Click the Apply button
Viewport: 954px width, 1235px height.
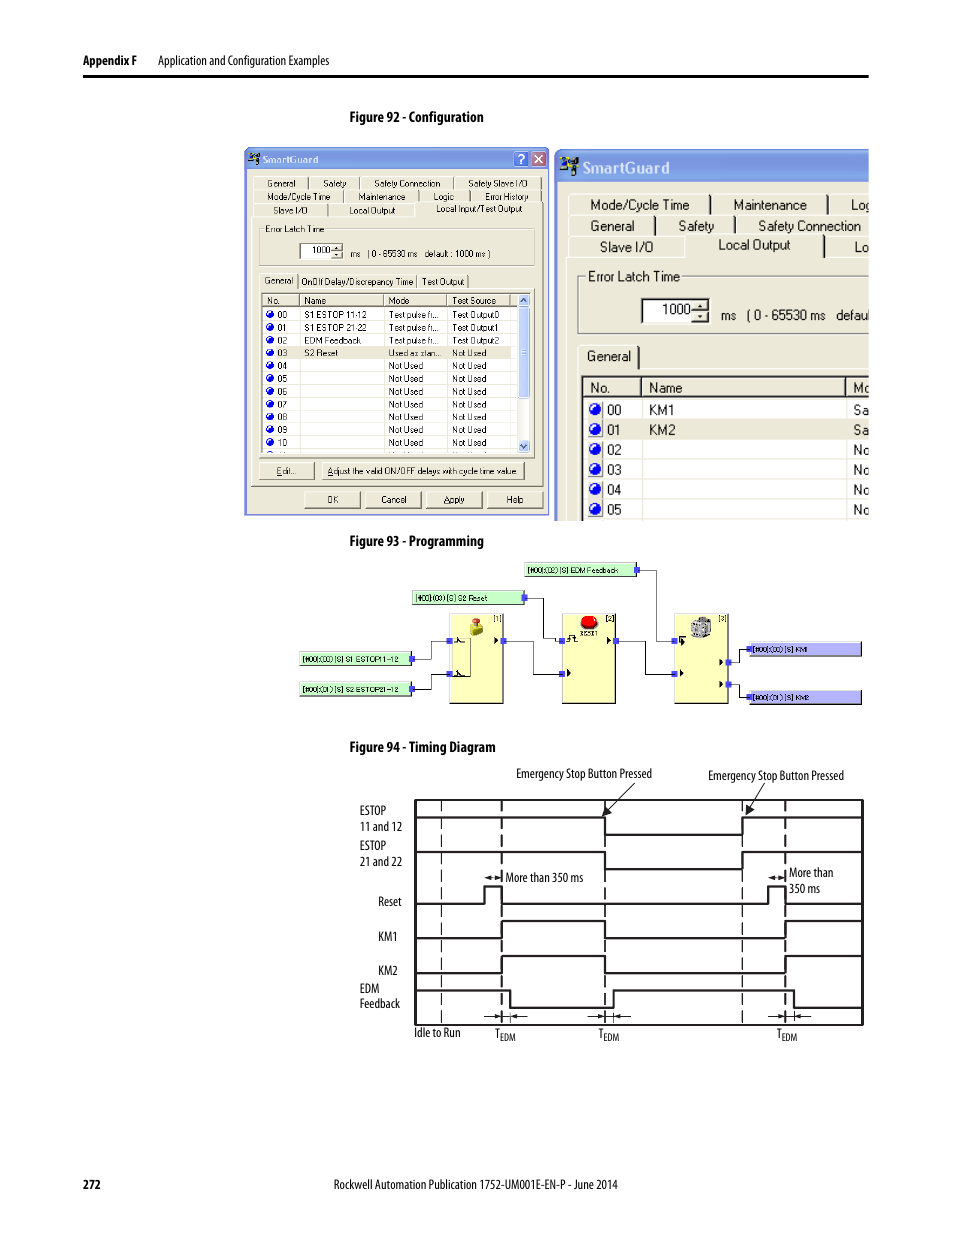454,500
